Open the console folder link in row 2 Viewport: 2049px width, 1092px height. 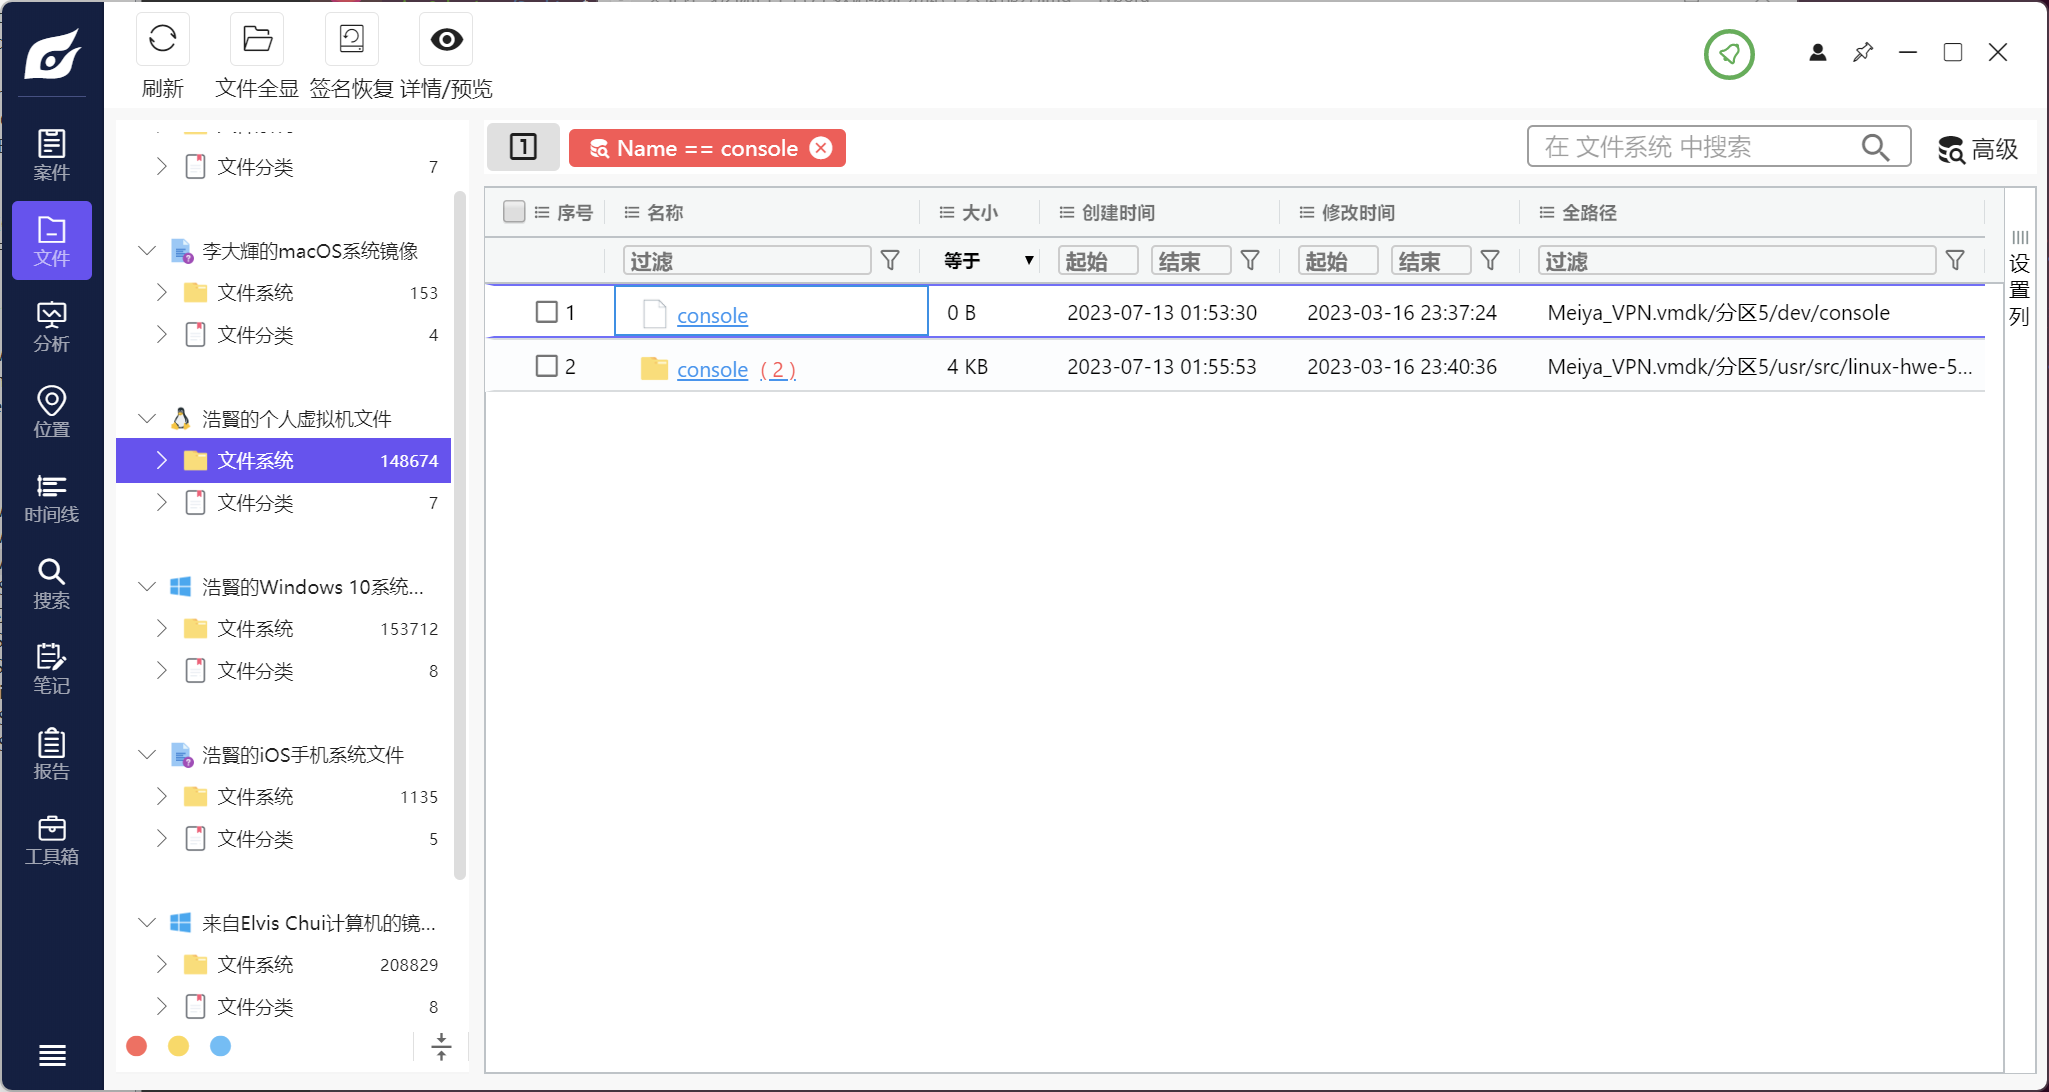click(712, 369)
